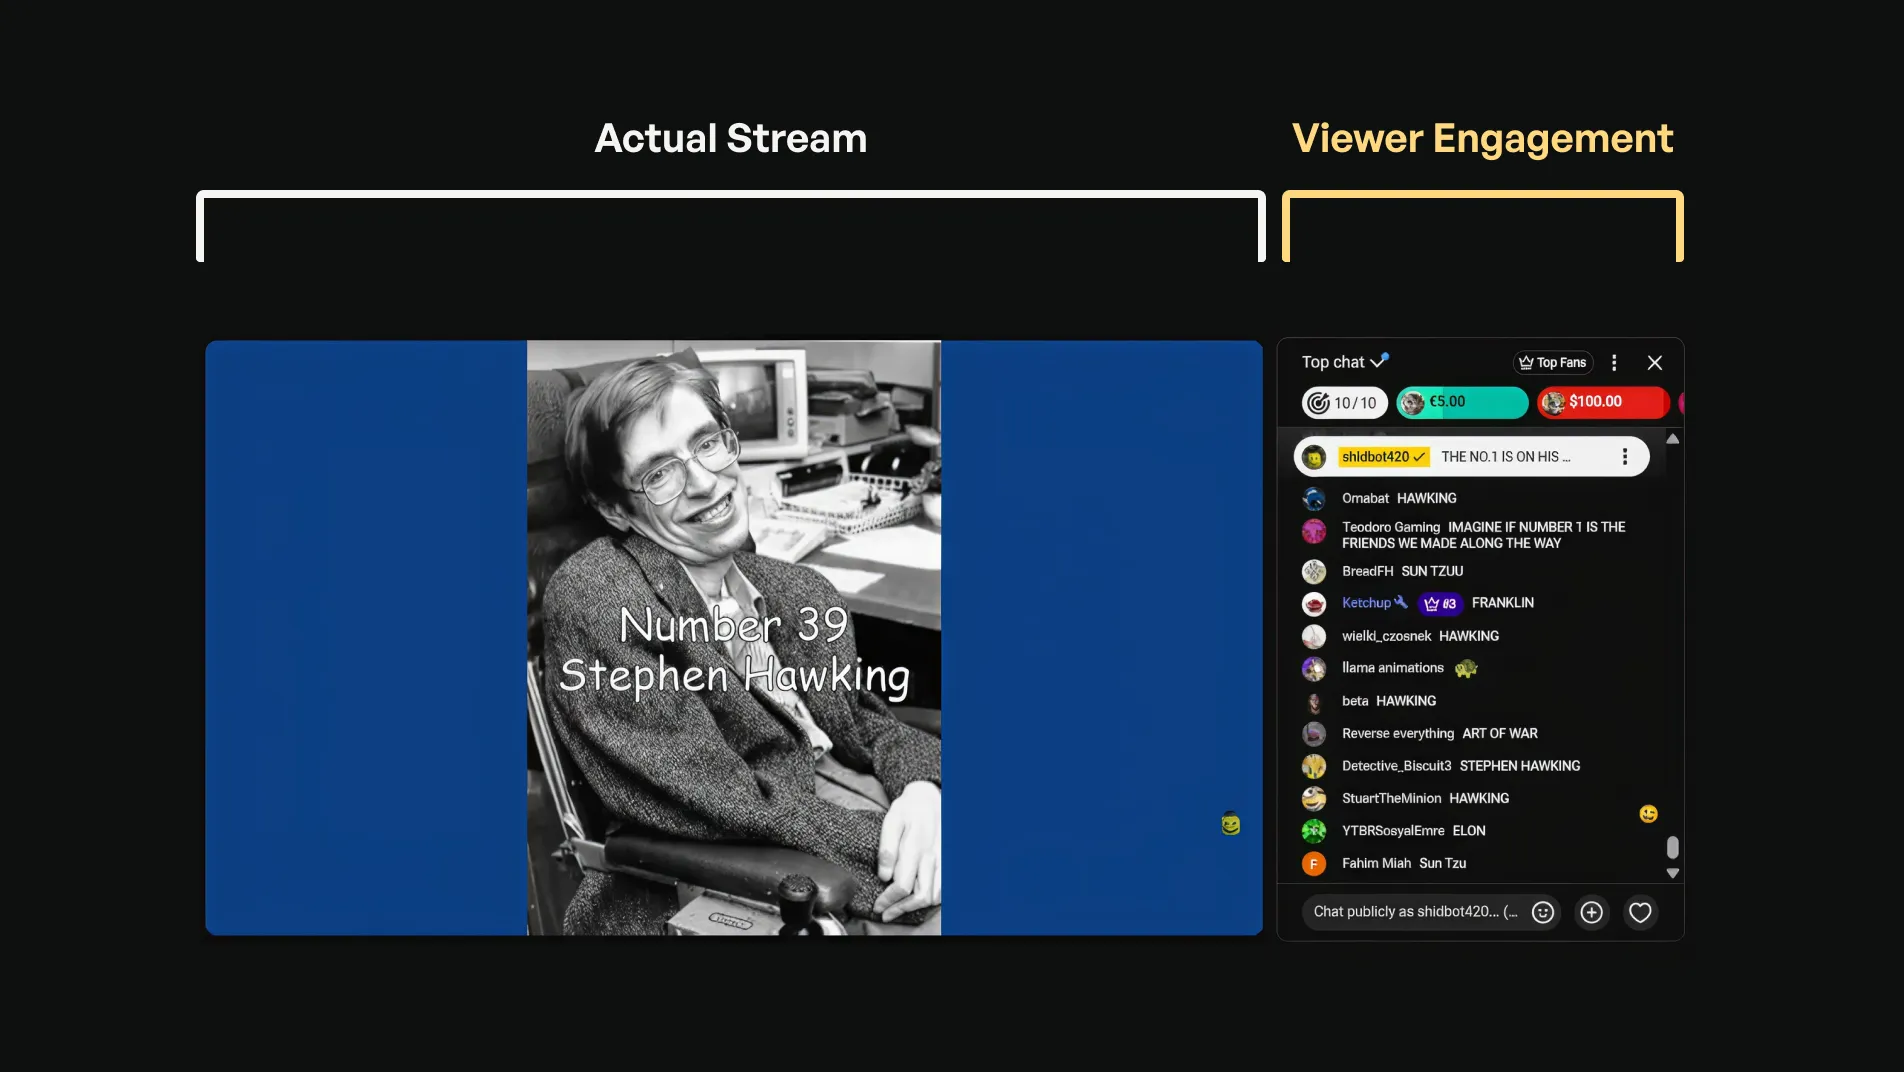Click "ART OF WAR" chat message
Screen dimensions: 1904x1072
point(1500,733)
